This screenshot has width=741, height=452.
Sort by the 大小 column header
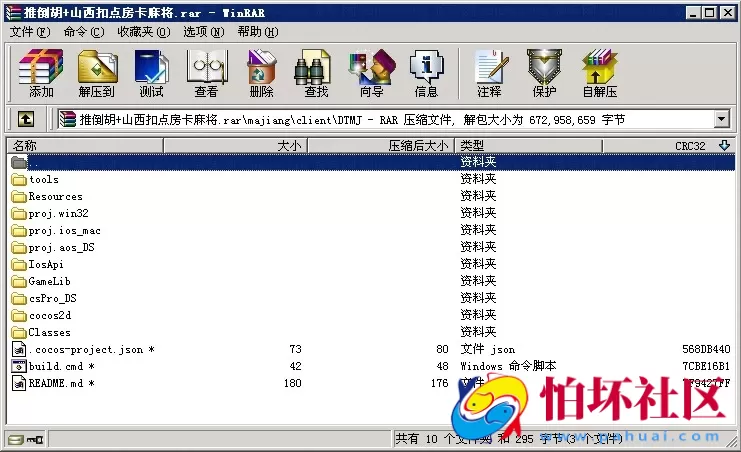236,146
